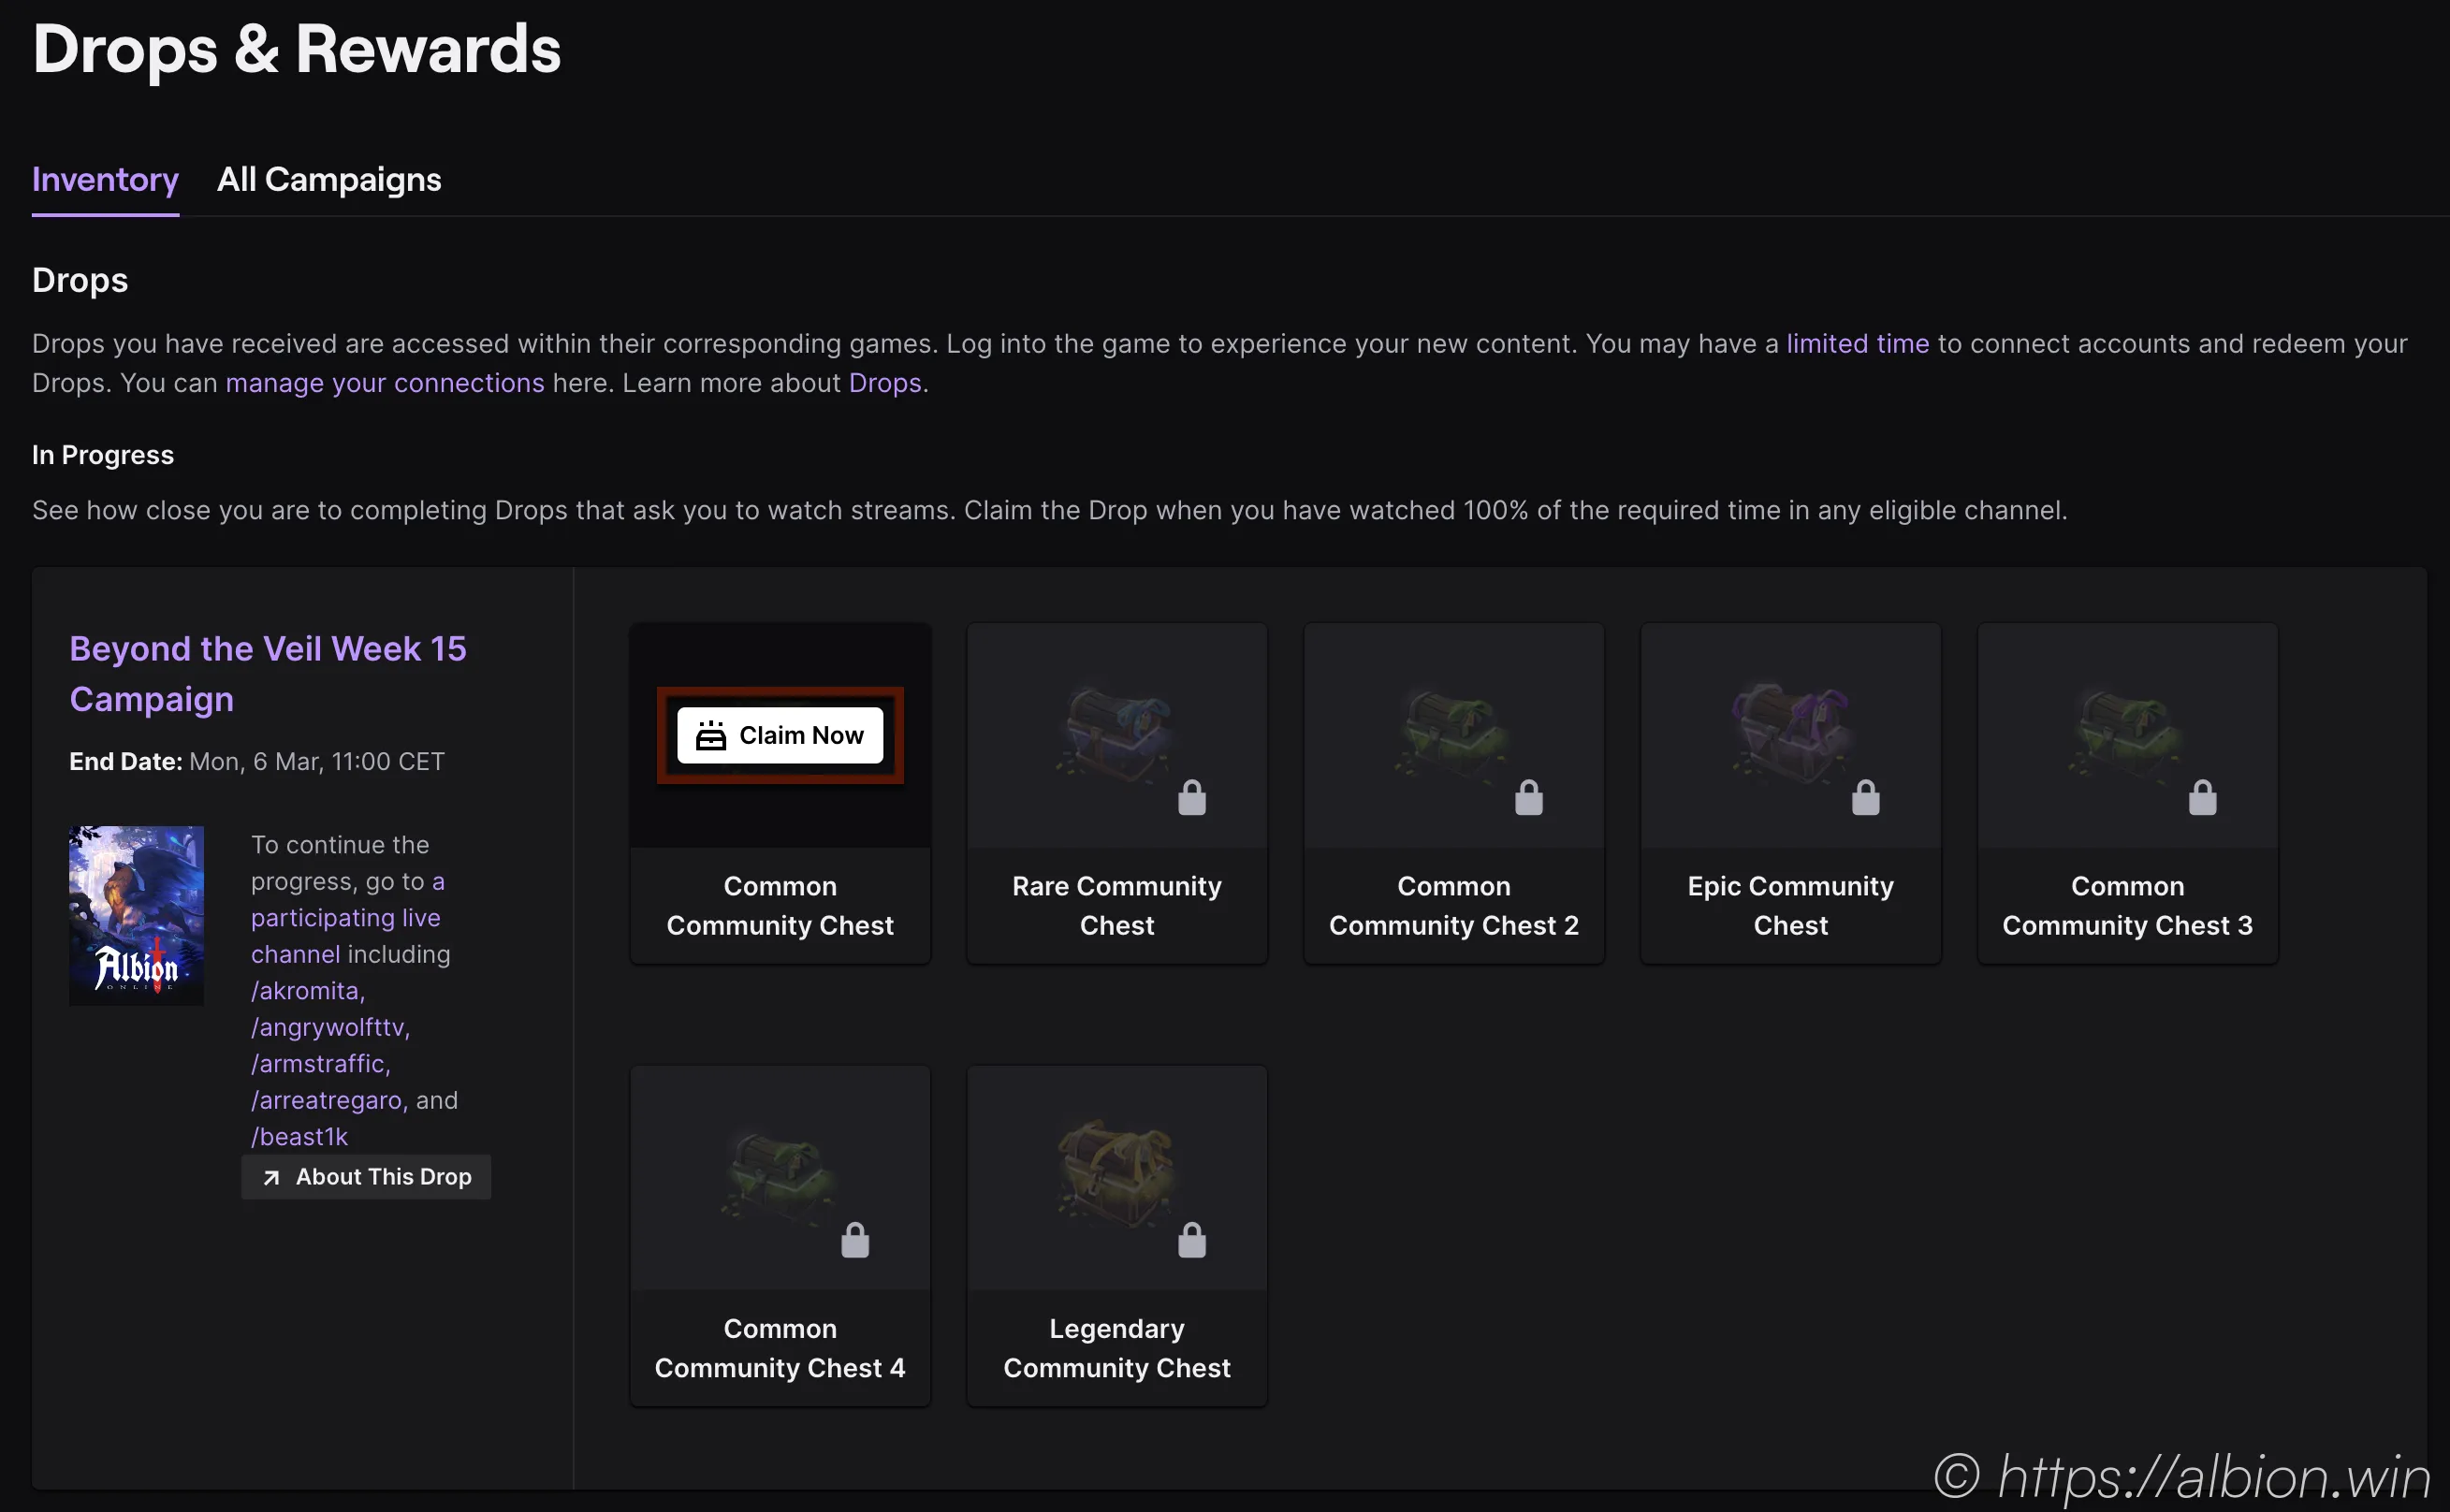
Task: Click the lock icon on Common Community Chest 4
Action: click(x=854, y=1240)
